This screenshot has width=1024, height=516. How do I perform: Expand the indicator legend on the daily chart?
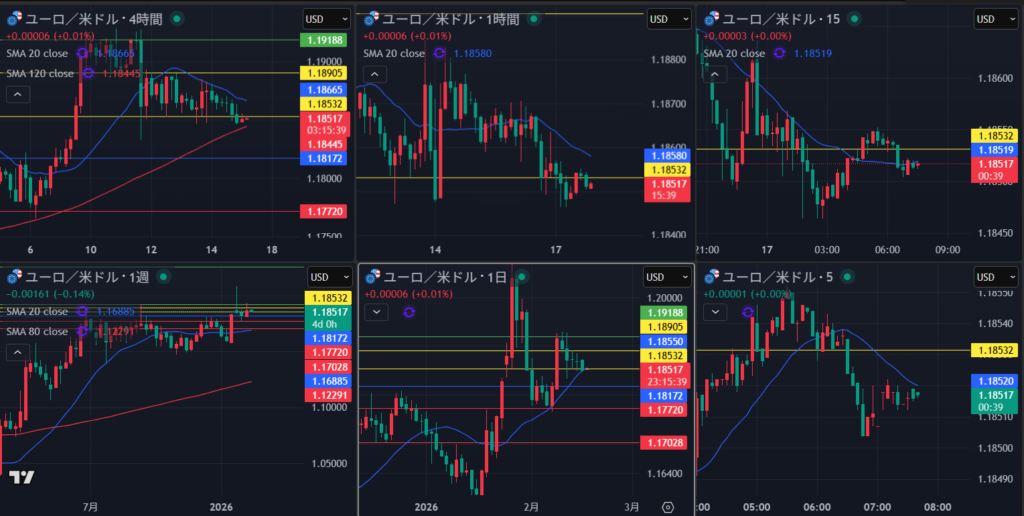click(375, 312)
